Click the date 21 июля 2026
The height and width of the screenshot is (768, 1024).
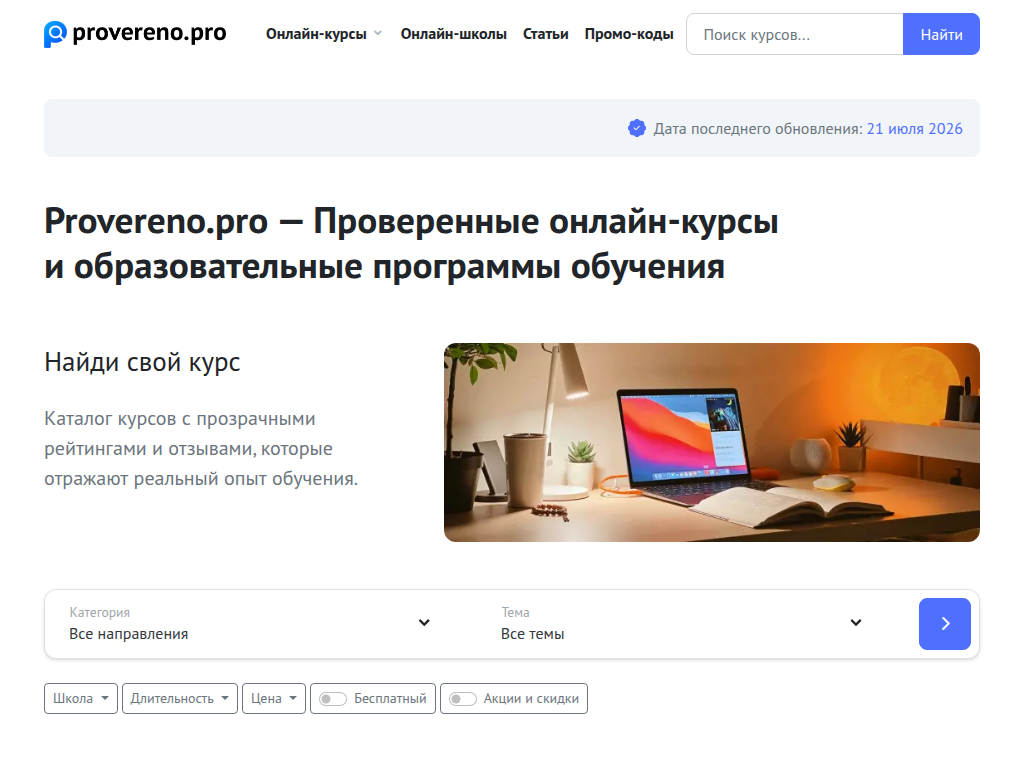pyautogui.click(x=914, y=129)
